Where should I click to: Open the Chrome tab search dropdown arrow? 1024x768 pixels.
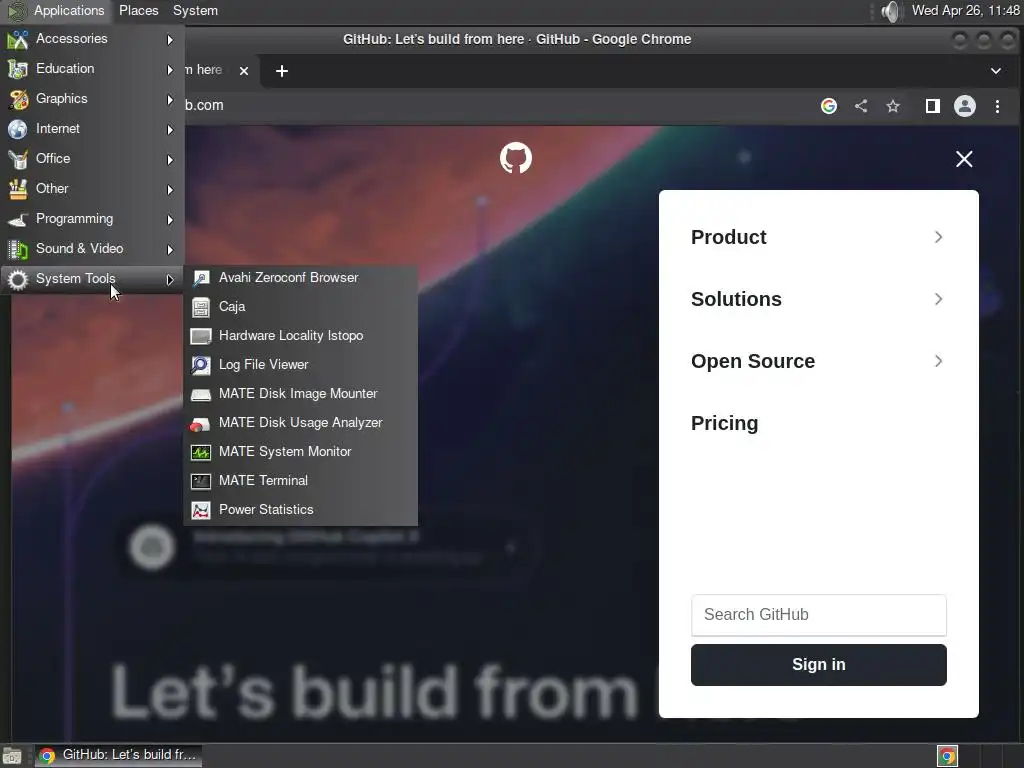(996, 71)
